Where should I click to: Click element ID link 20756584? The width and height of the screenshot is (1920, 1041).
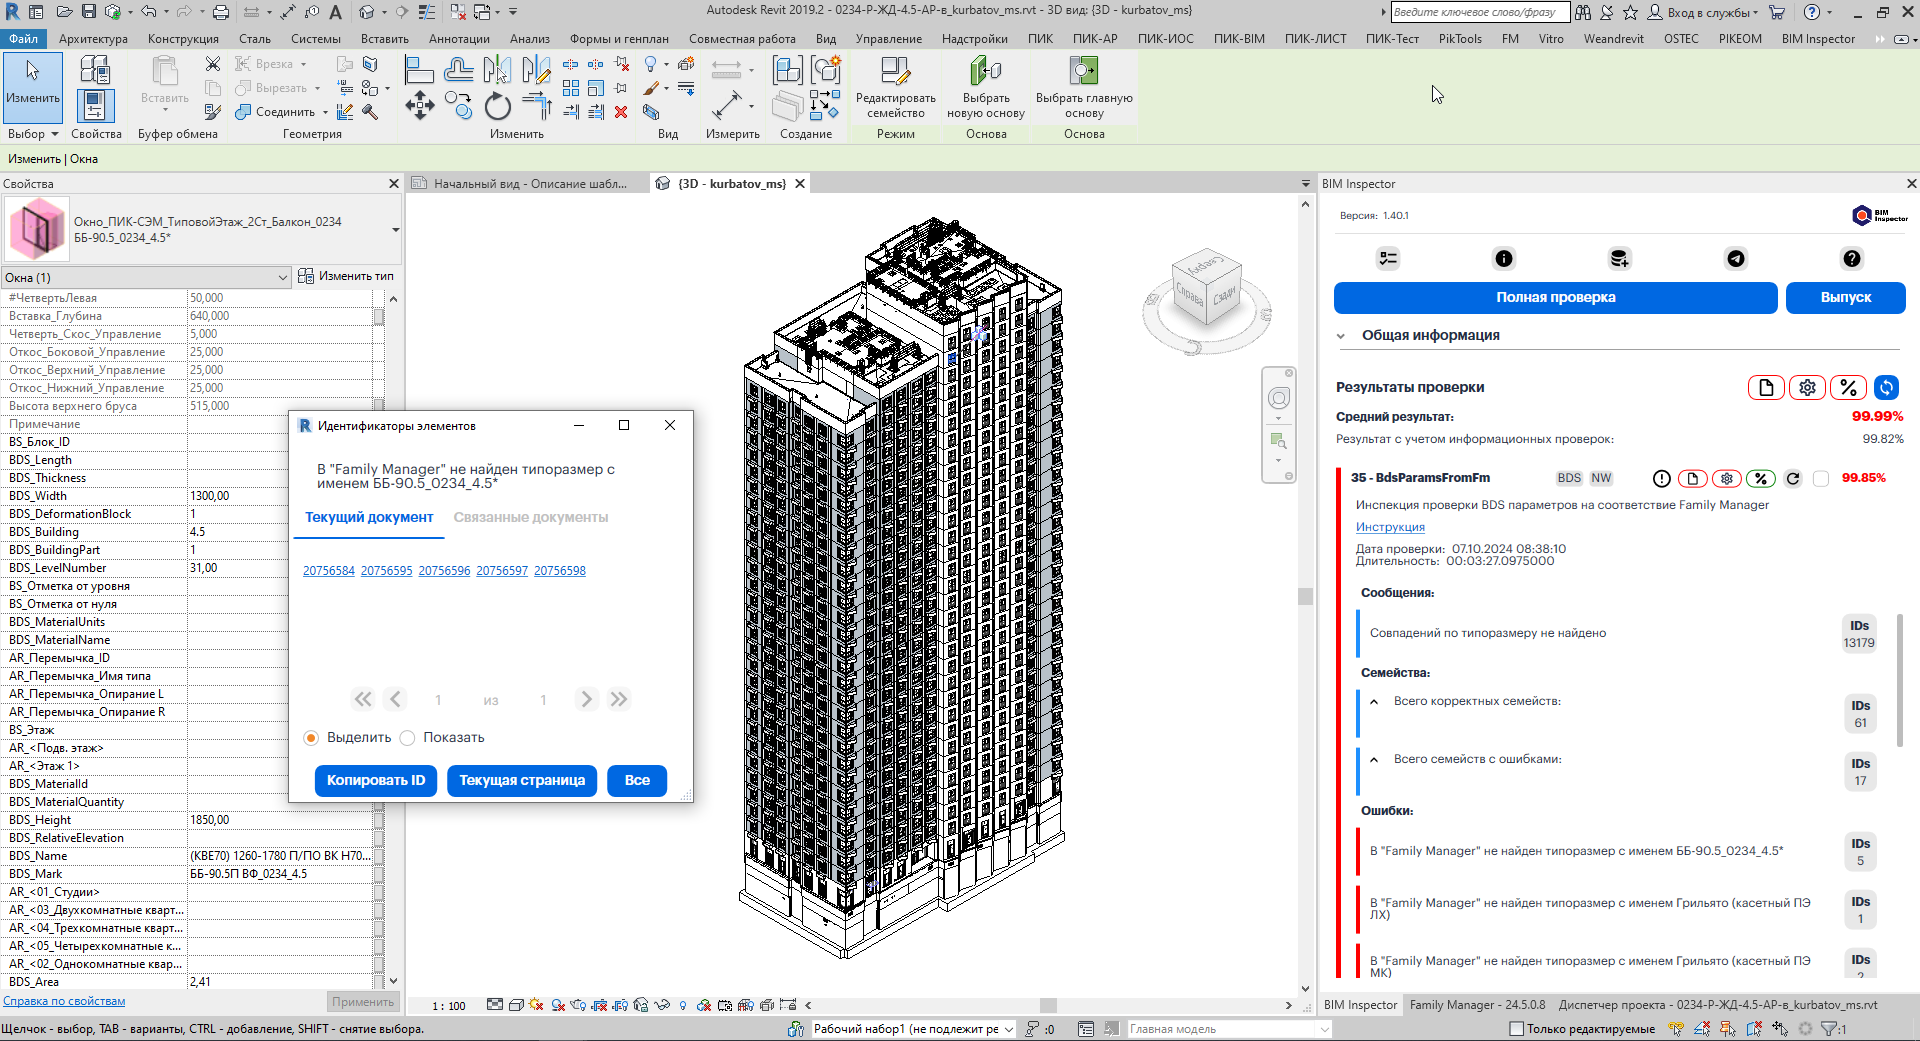[328, 571]
